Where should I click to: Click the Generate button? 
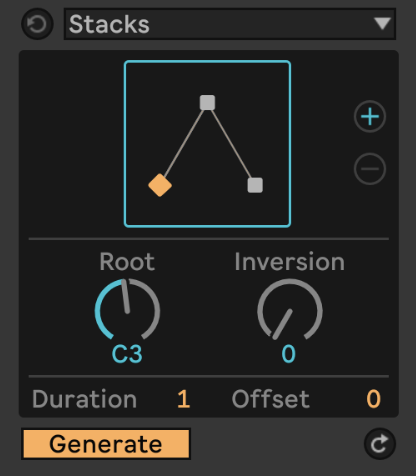(106, 444)
